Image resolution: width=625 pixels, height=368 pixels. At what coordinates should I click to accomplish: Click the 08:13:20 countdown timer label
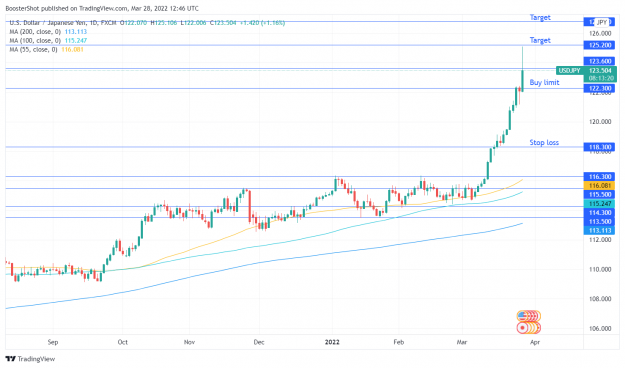pyautogui.click(x=601, y=78)
